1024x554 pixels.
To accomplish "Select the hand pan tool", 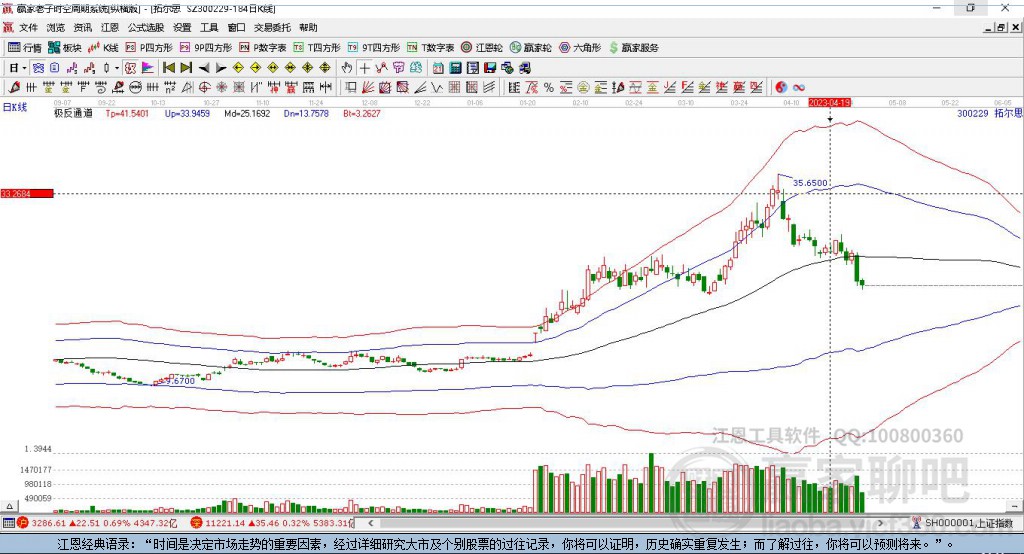I will (347, 68).
